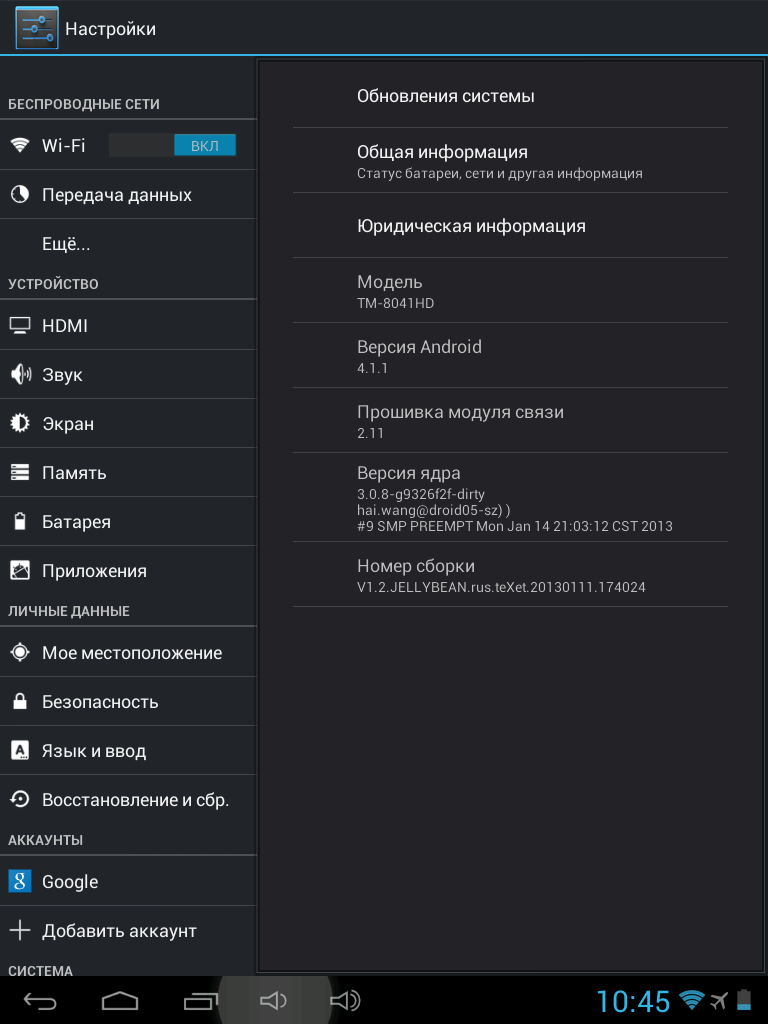Open Передача данных data usage icon
Image resolution: width=768 pixels, height=1024 pixels.
20,194
